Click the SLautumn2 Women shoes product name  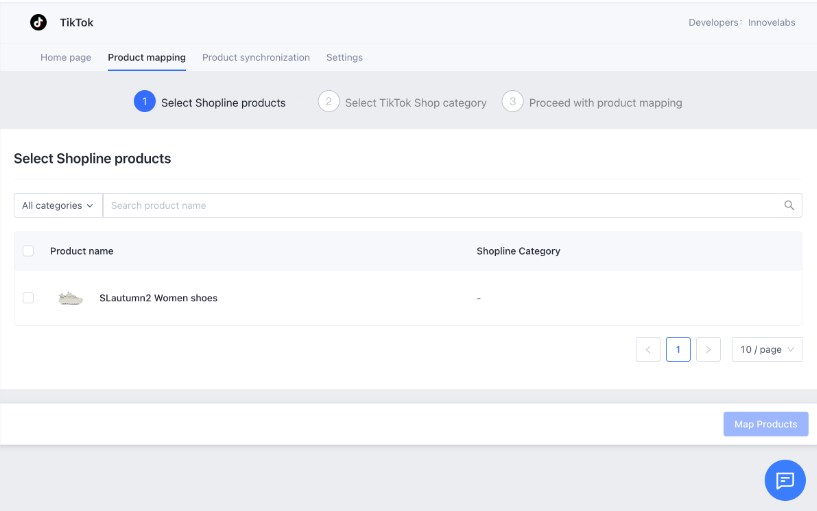158,298
